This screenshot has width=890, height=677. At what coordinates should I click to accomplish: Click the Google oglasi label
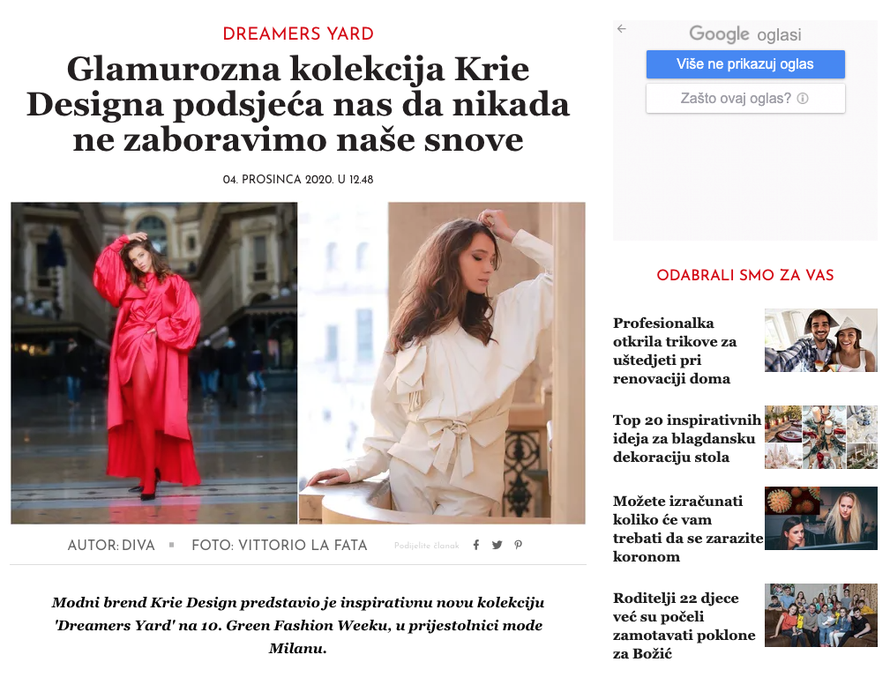745,34
